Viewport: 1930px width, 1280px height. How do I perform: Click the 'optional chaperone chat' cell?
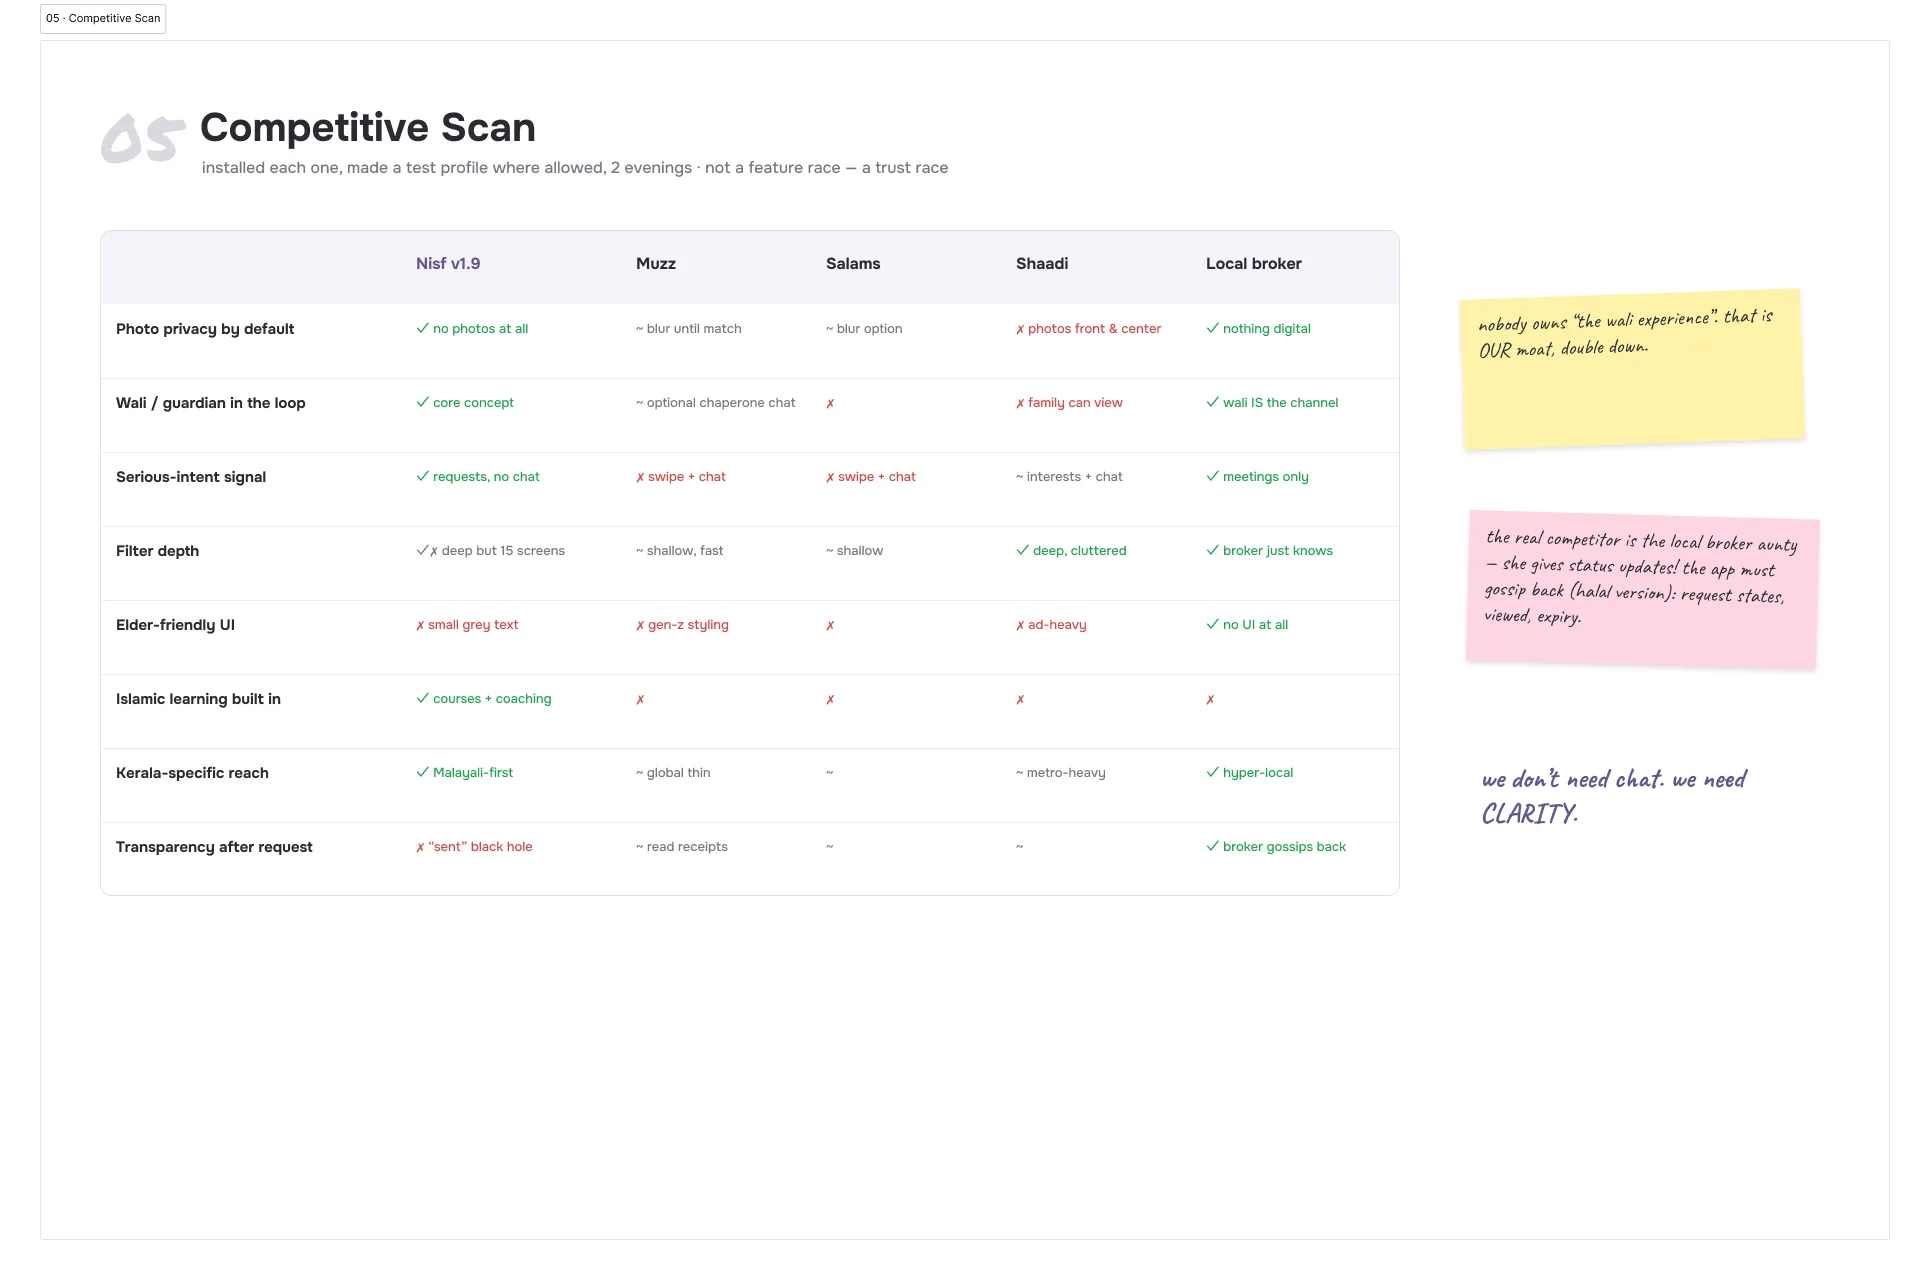pyautogui.click(x=716, y=403)
